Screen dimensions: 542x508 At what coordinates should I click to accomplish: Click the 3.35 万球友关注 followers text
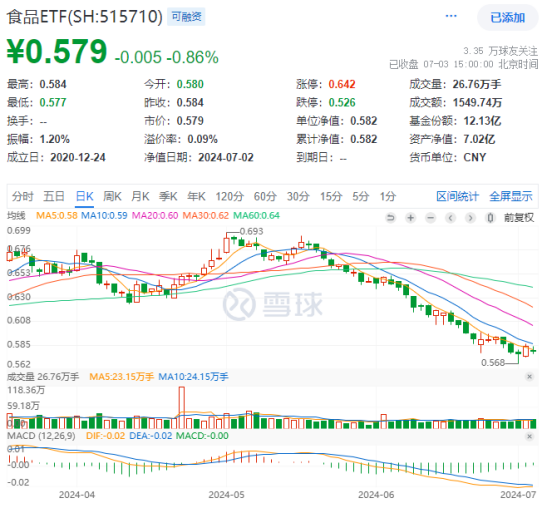501,51
